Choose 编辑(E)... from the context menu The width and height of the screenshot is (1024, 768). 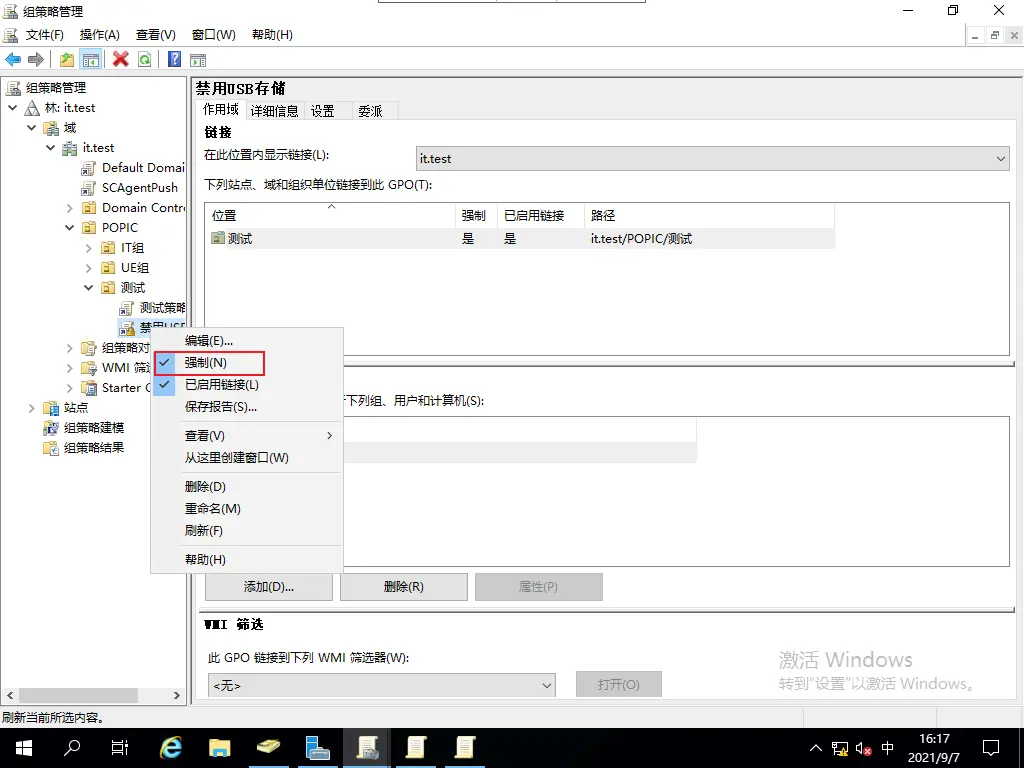[x=208, y=341]
